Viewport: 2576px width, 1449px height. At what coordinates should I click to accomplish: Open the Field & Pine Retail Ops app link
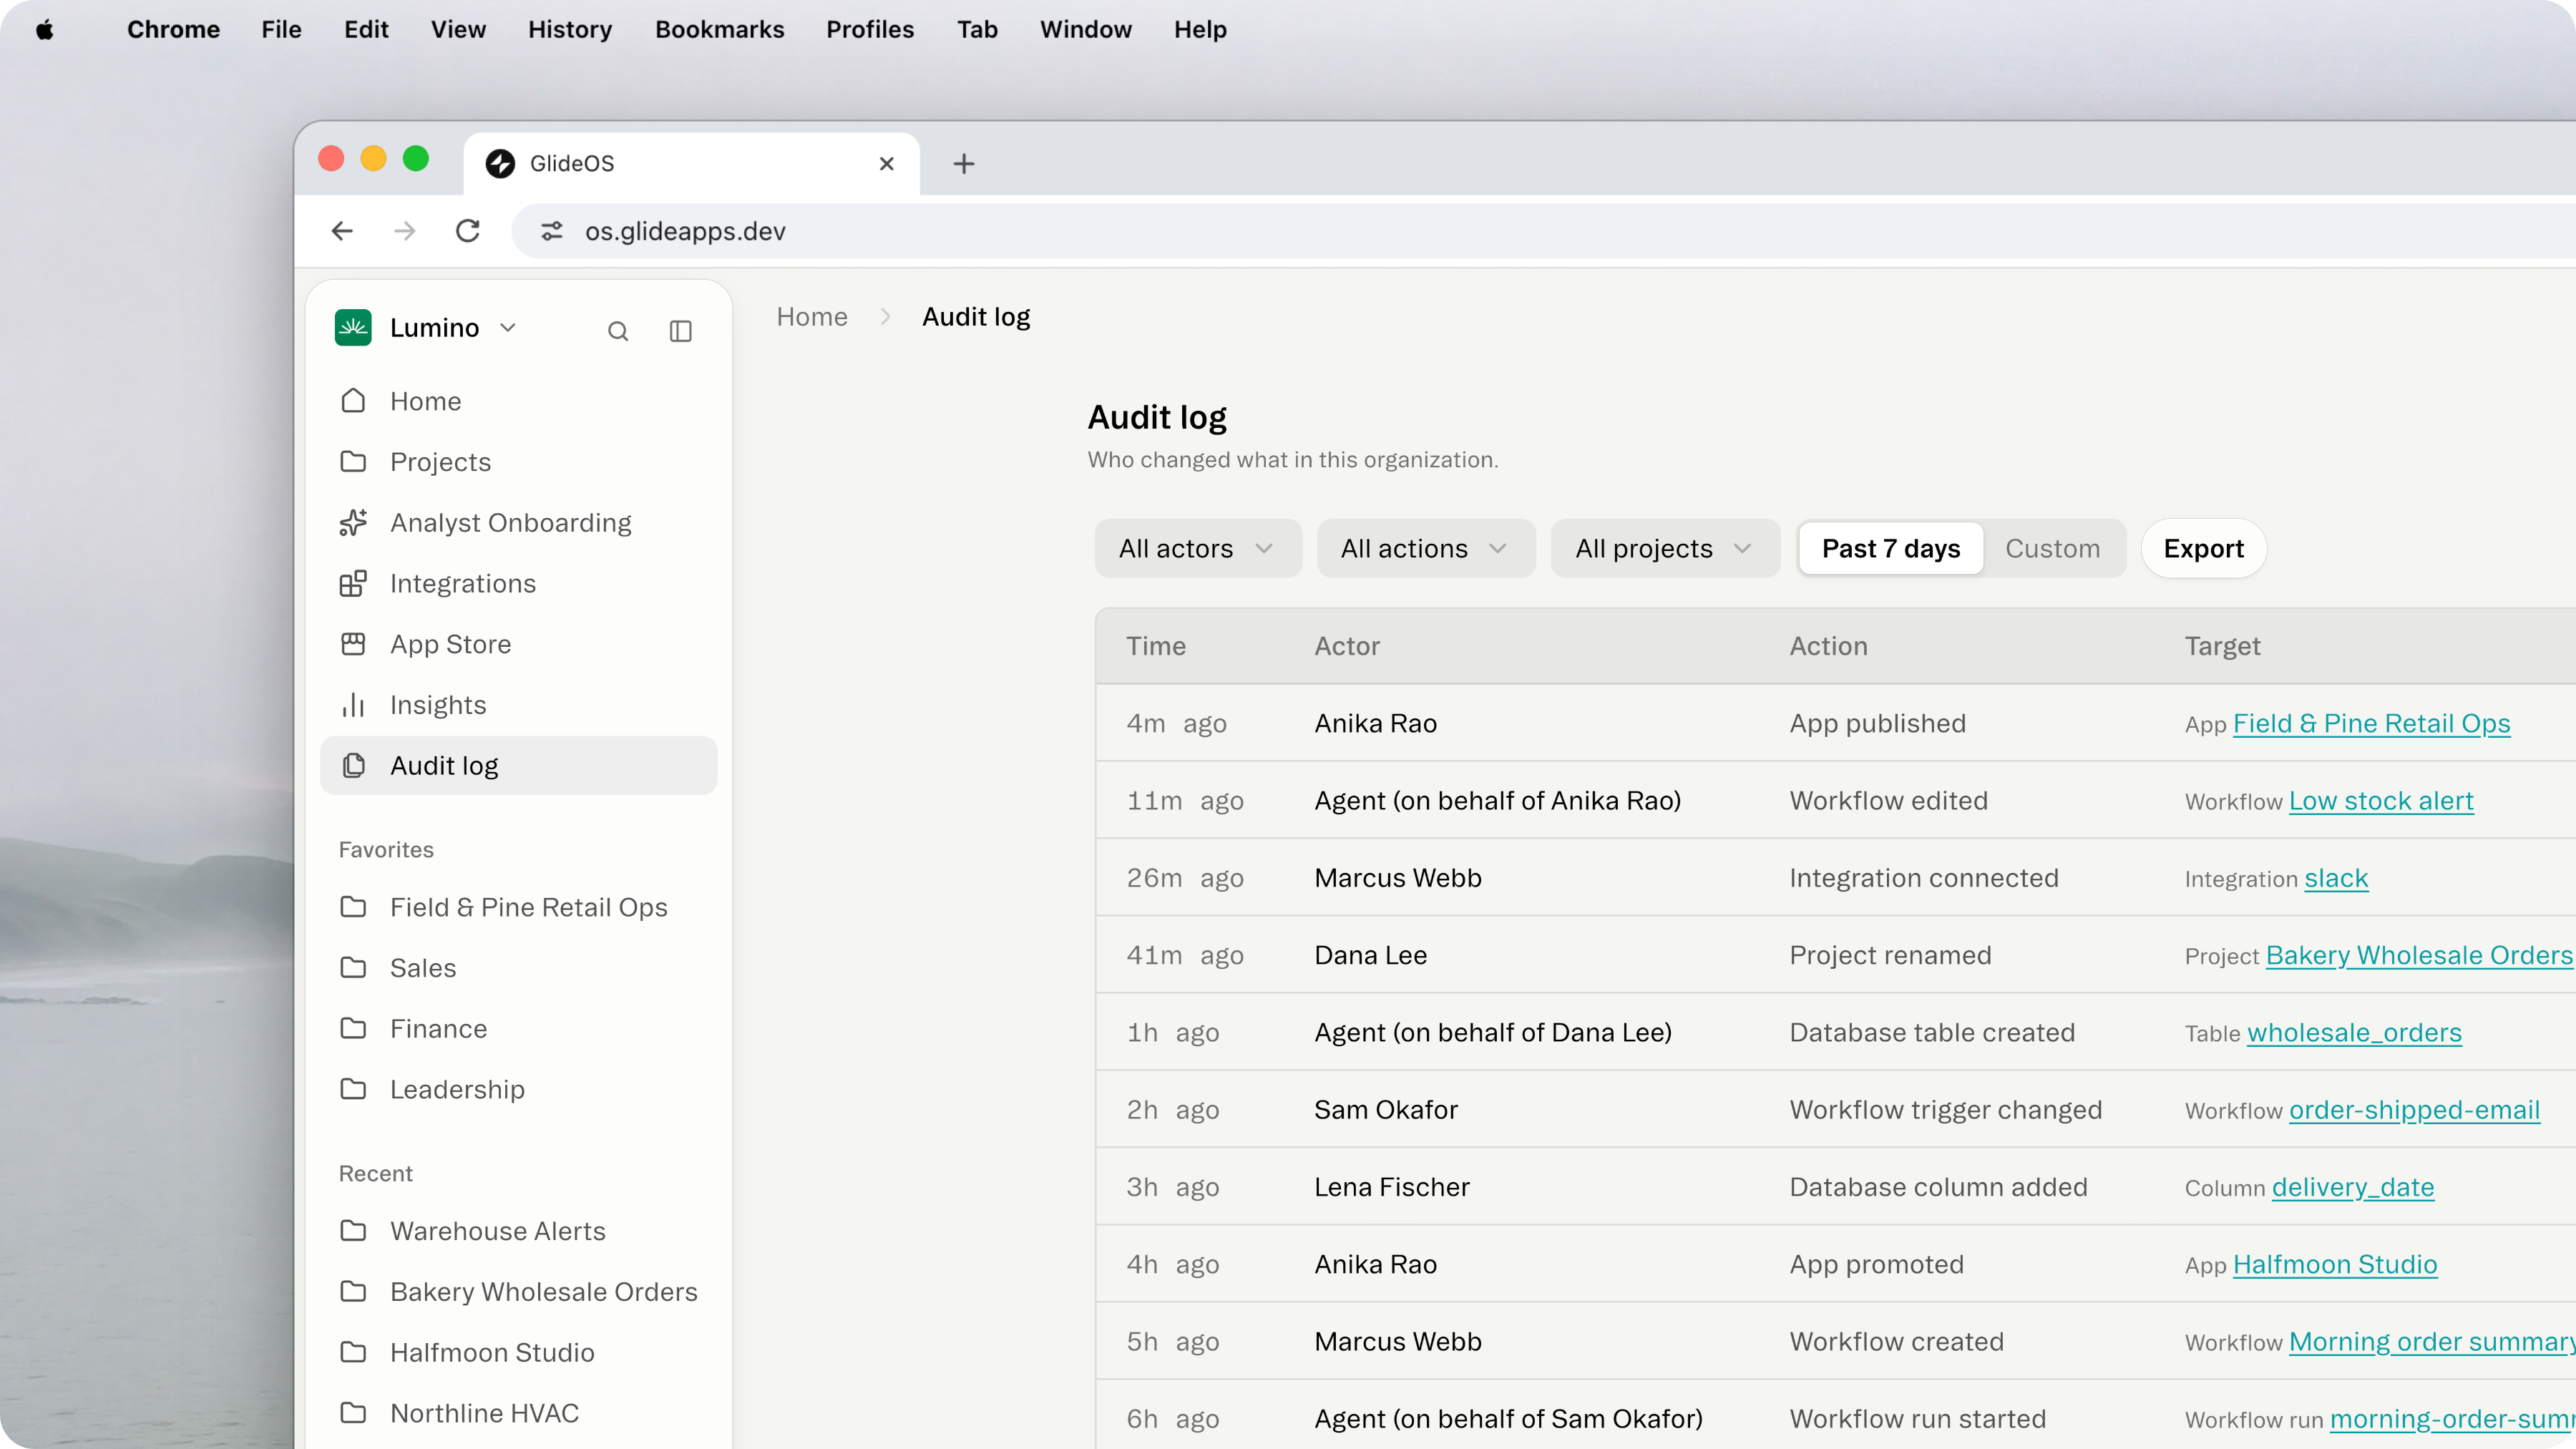pos(2371,724)
